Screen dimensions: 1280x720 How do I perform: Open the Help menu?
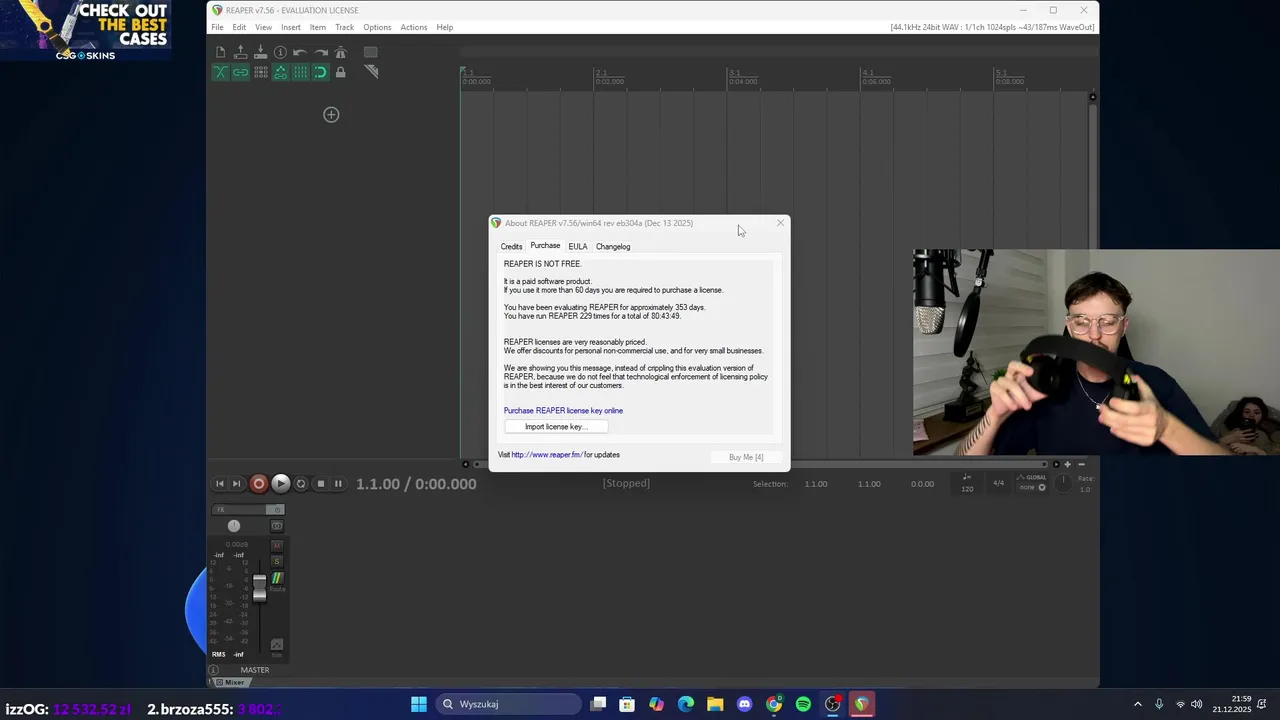445,27
